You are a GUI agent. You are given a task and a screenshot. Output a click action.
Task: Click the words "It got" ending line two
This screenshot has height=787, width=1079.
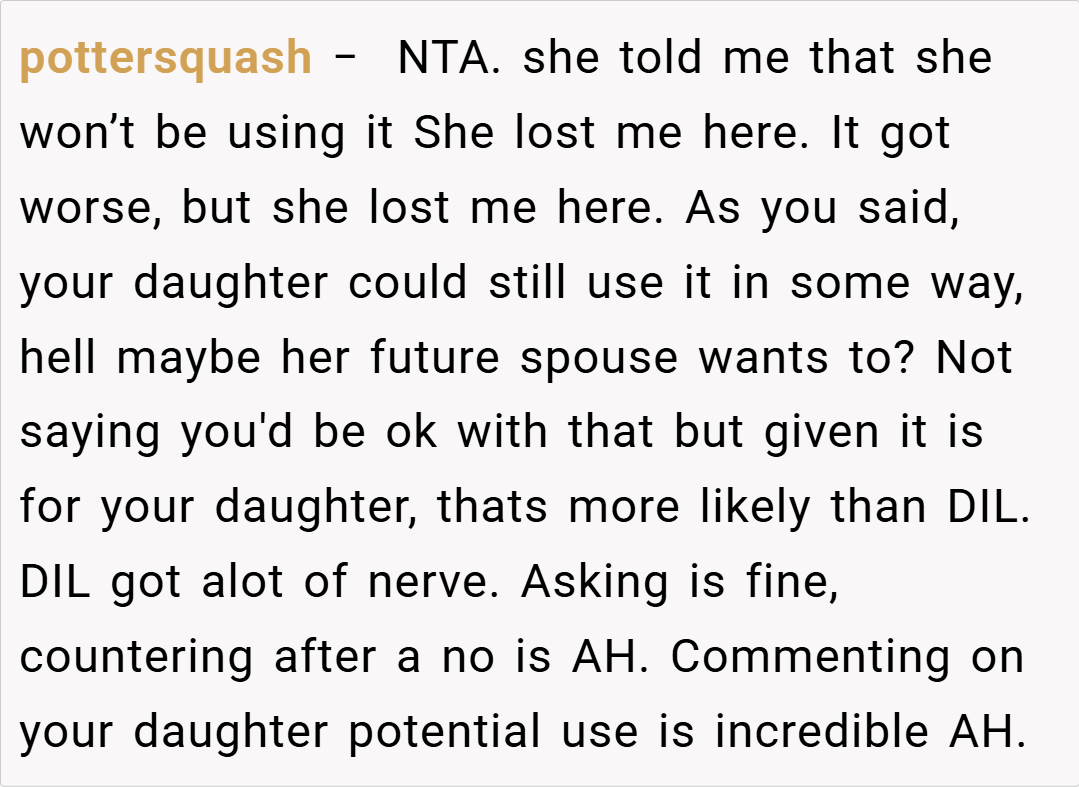[890, 133]
